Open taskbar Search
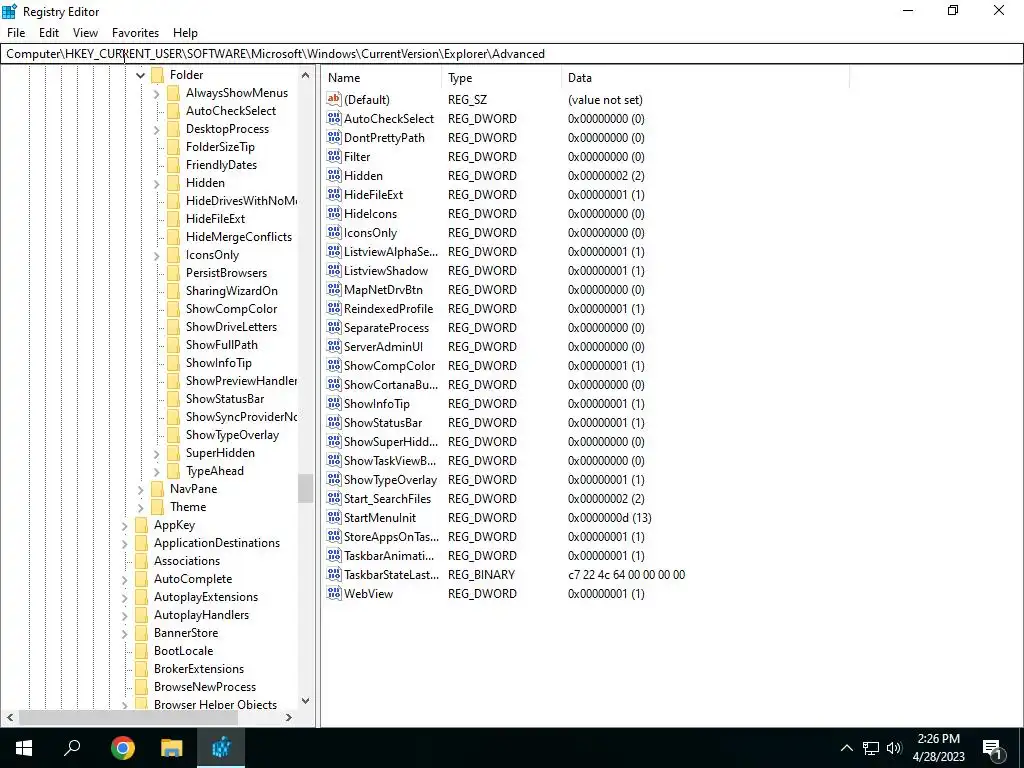 coord(72,748)
